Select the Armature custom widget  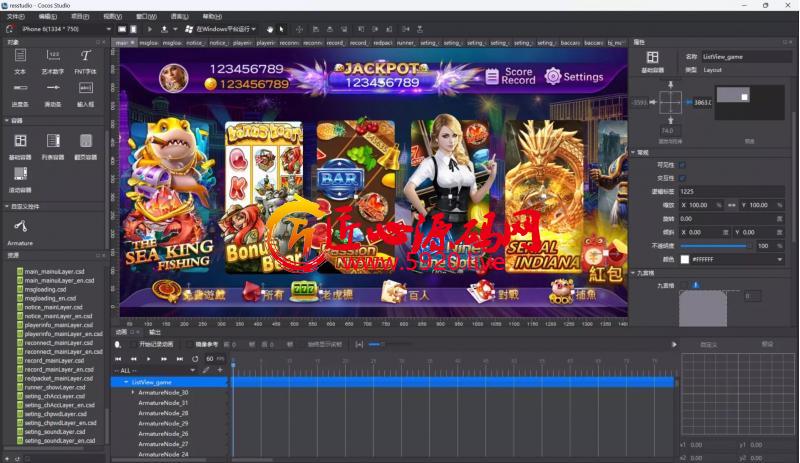(20, 226)
